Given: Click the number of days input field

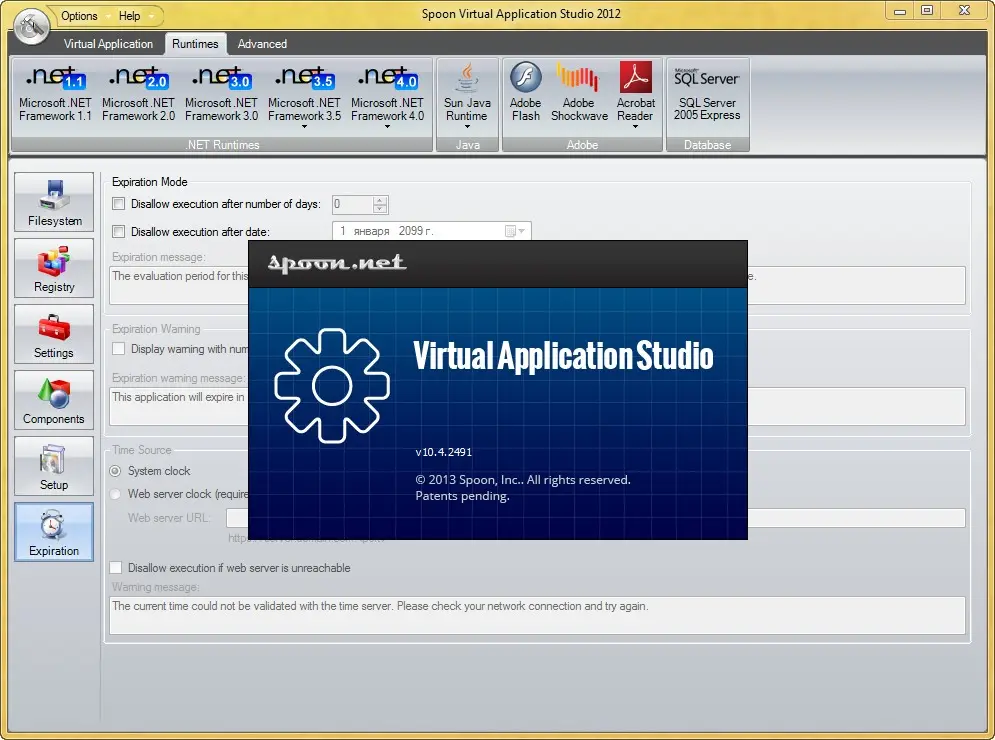Looking at the screenshot, I should point(353,204).
